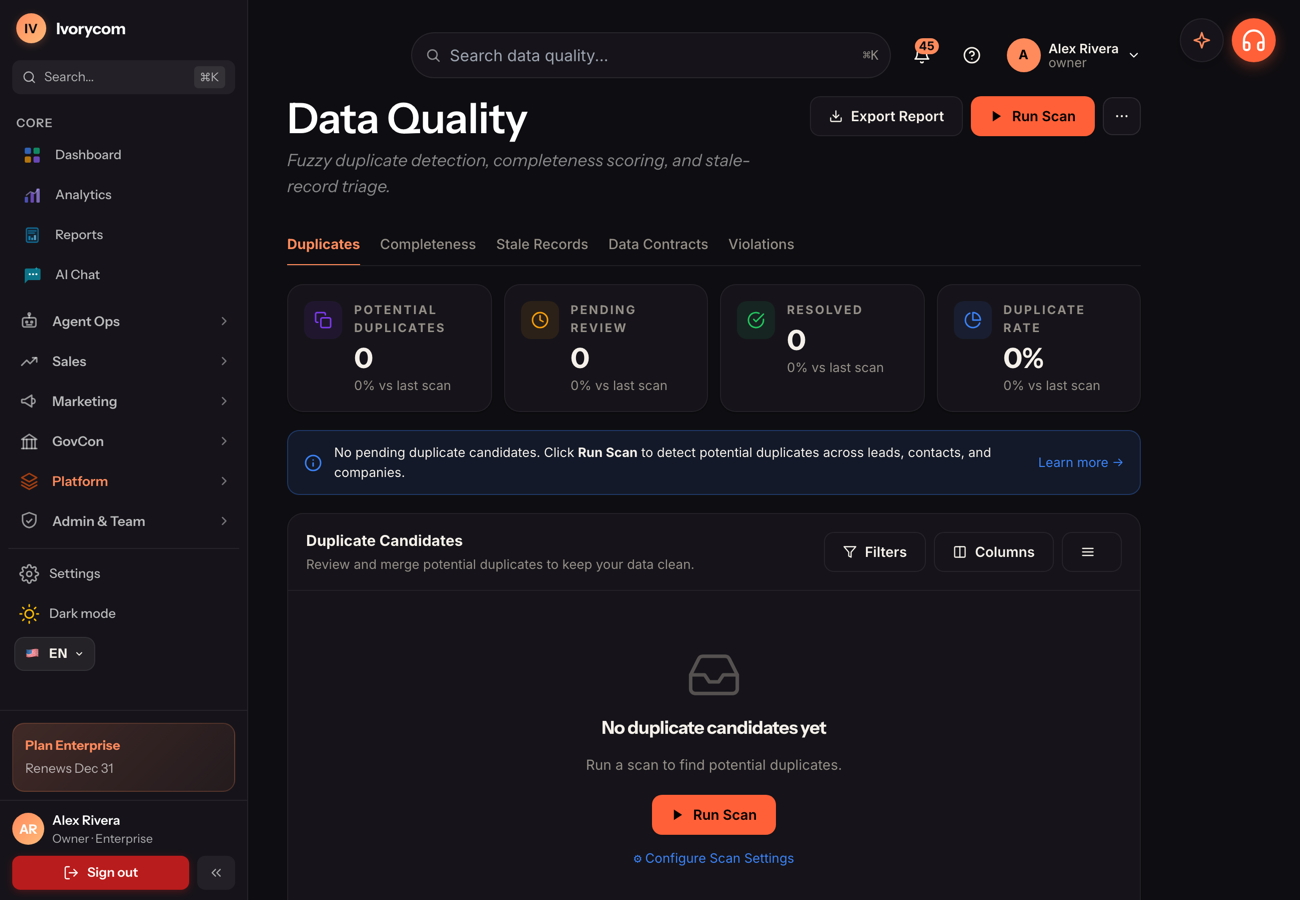Click the Search data quality field
The image size is (1300, 900).
click(651, 56)
